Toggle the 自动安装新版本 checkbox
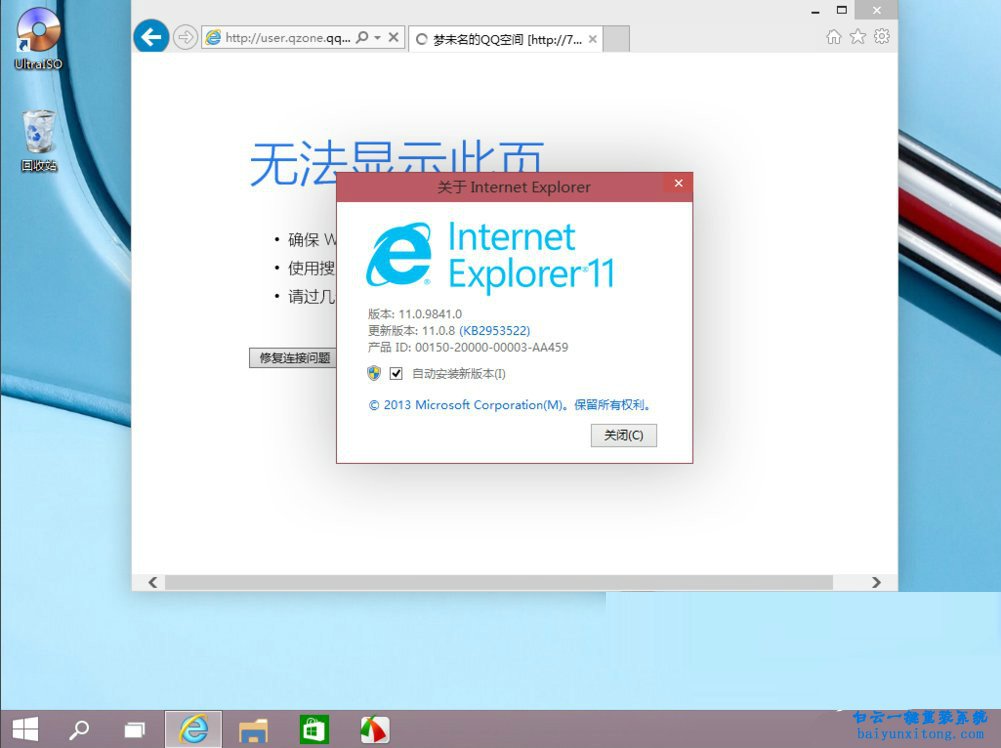 [x=396, y=373]
